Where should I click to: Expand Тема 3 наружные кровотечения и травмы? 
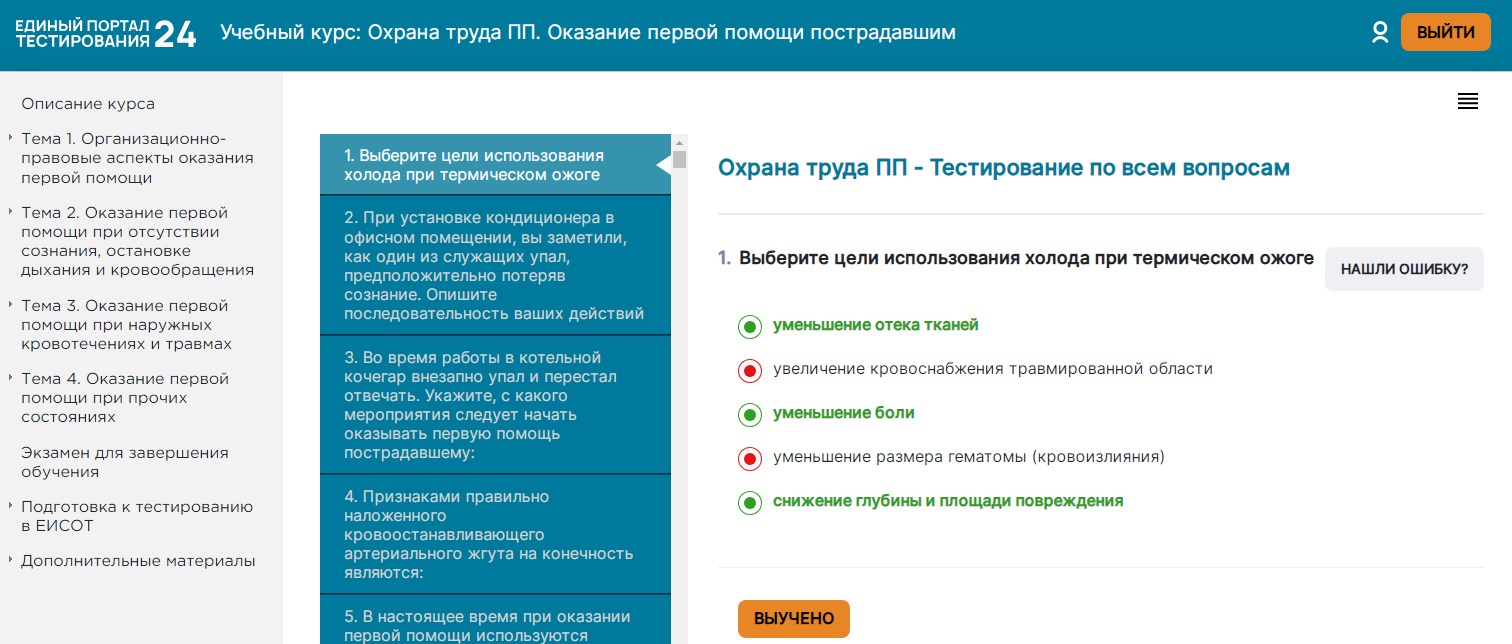tap(126, 324)
